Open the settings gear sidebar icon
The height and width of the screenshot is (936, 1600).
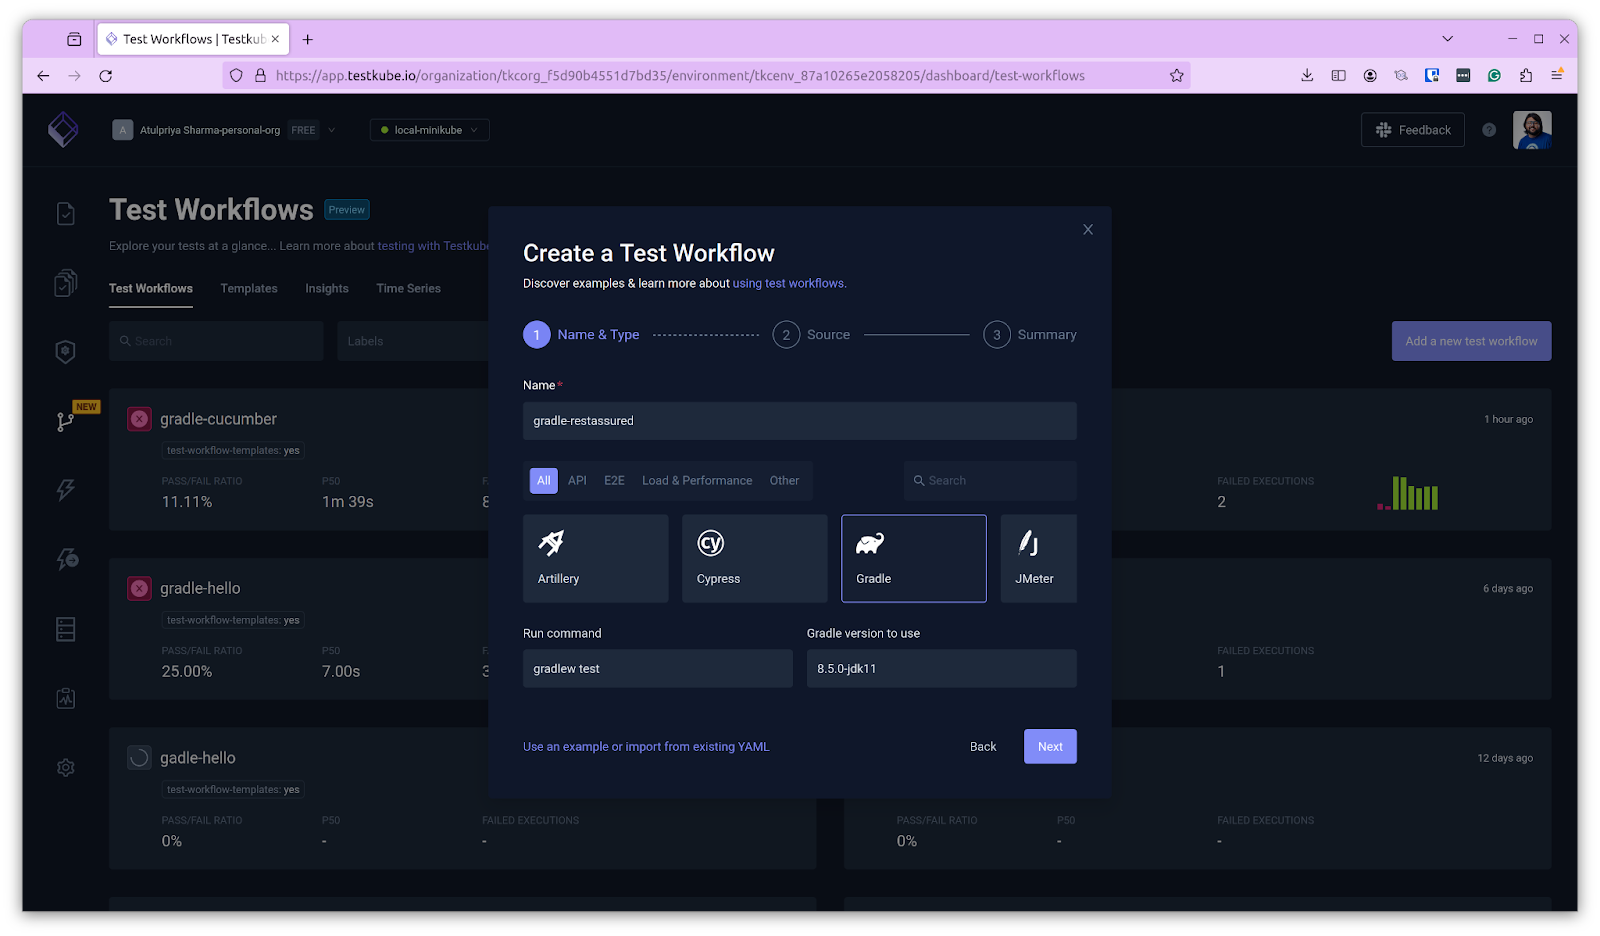click(x=66, y=767)
